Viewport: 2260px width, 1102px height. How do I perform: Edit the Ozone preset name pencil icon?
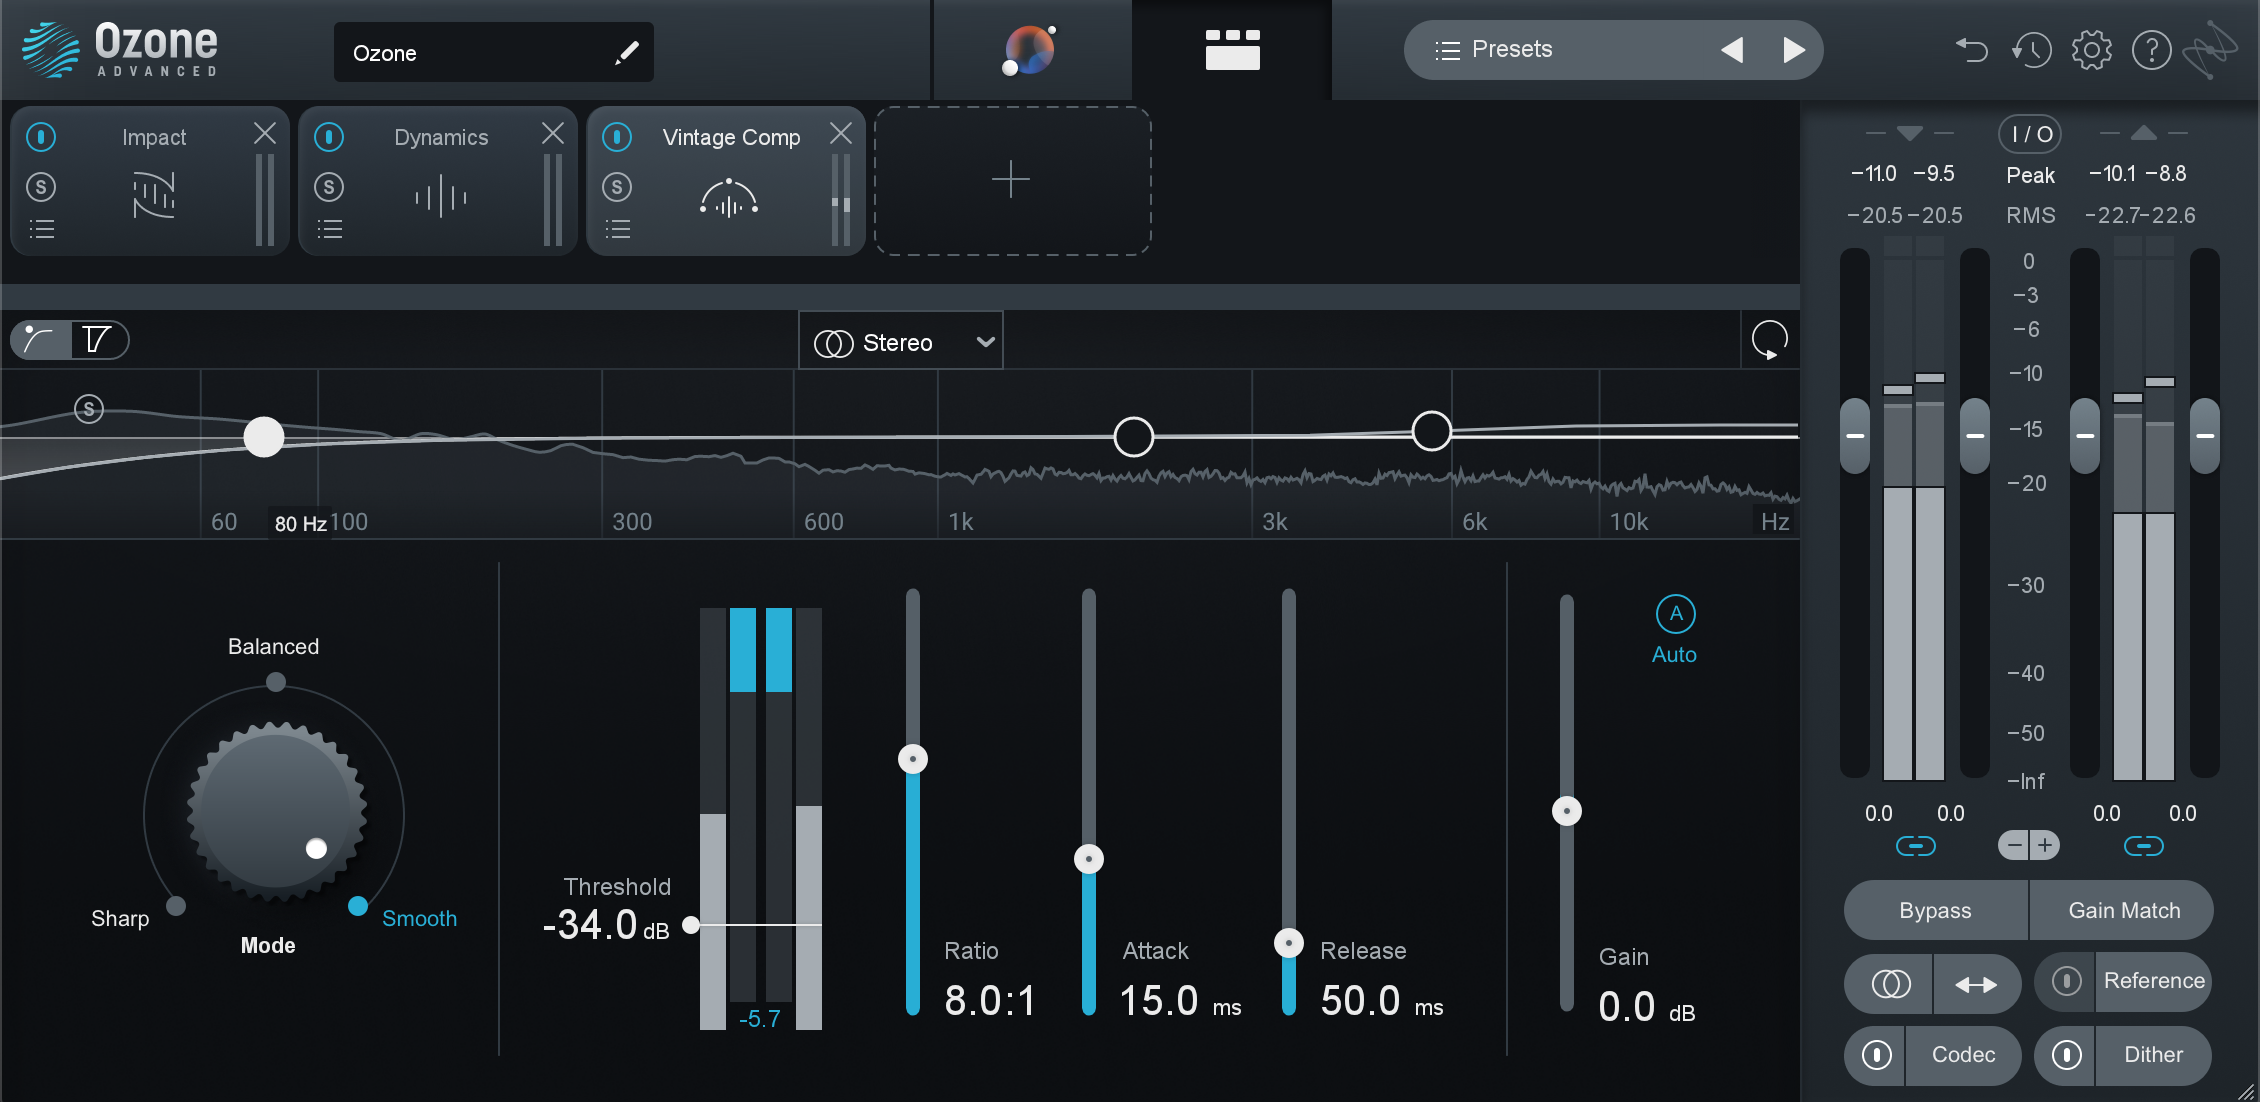tap(627, 52)
